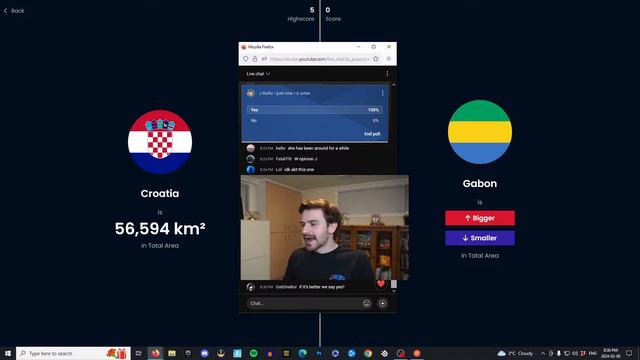Screen dimensions: 640x360
Task: End the poll with End poll
Action: click(x=372, y=134)
